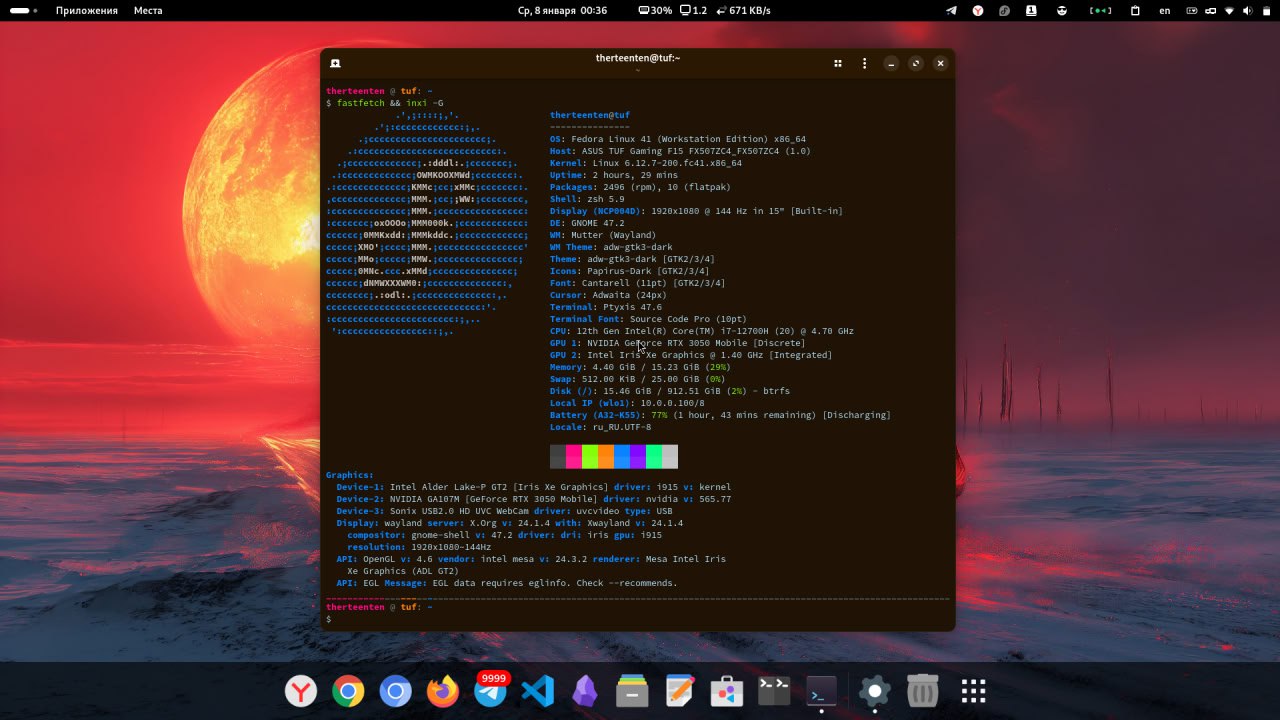The height and width of the screenshot is (720, 1280).
Task: Click the light gray color block in fastfetch
Action: click(670, 457)
